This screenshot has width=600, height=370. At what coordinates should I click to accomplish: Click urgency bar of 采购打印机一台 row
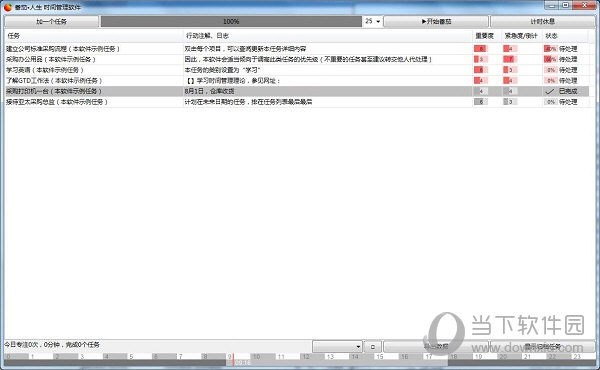(x=510, y=91)
